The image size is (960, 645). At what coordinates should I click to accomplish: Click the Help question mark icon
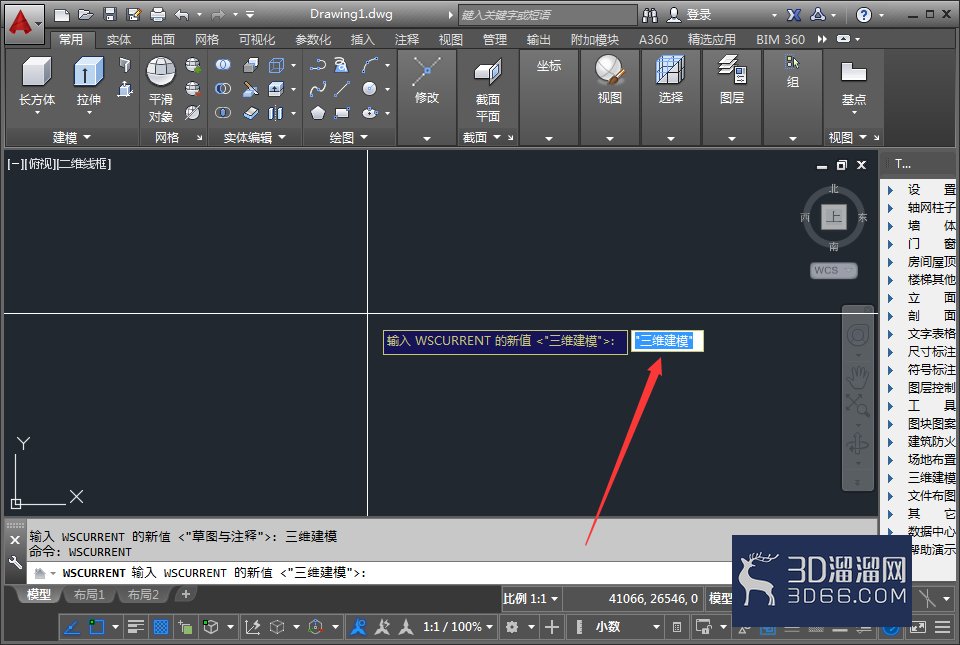(863, 15)
